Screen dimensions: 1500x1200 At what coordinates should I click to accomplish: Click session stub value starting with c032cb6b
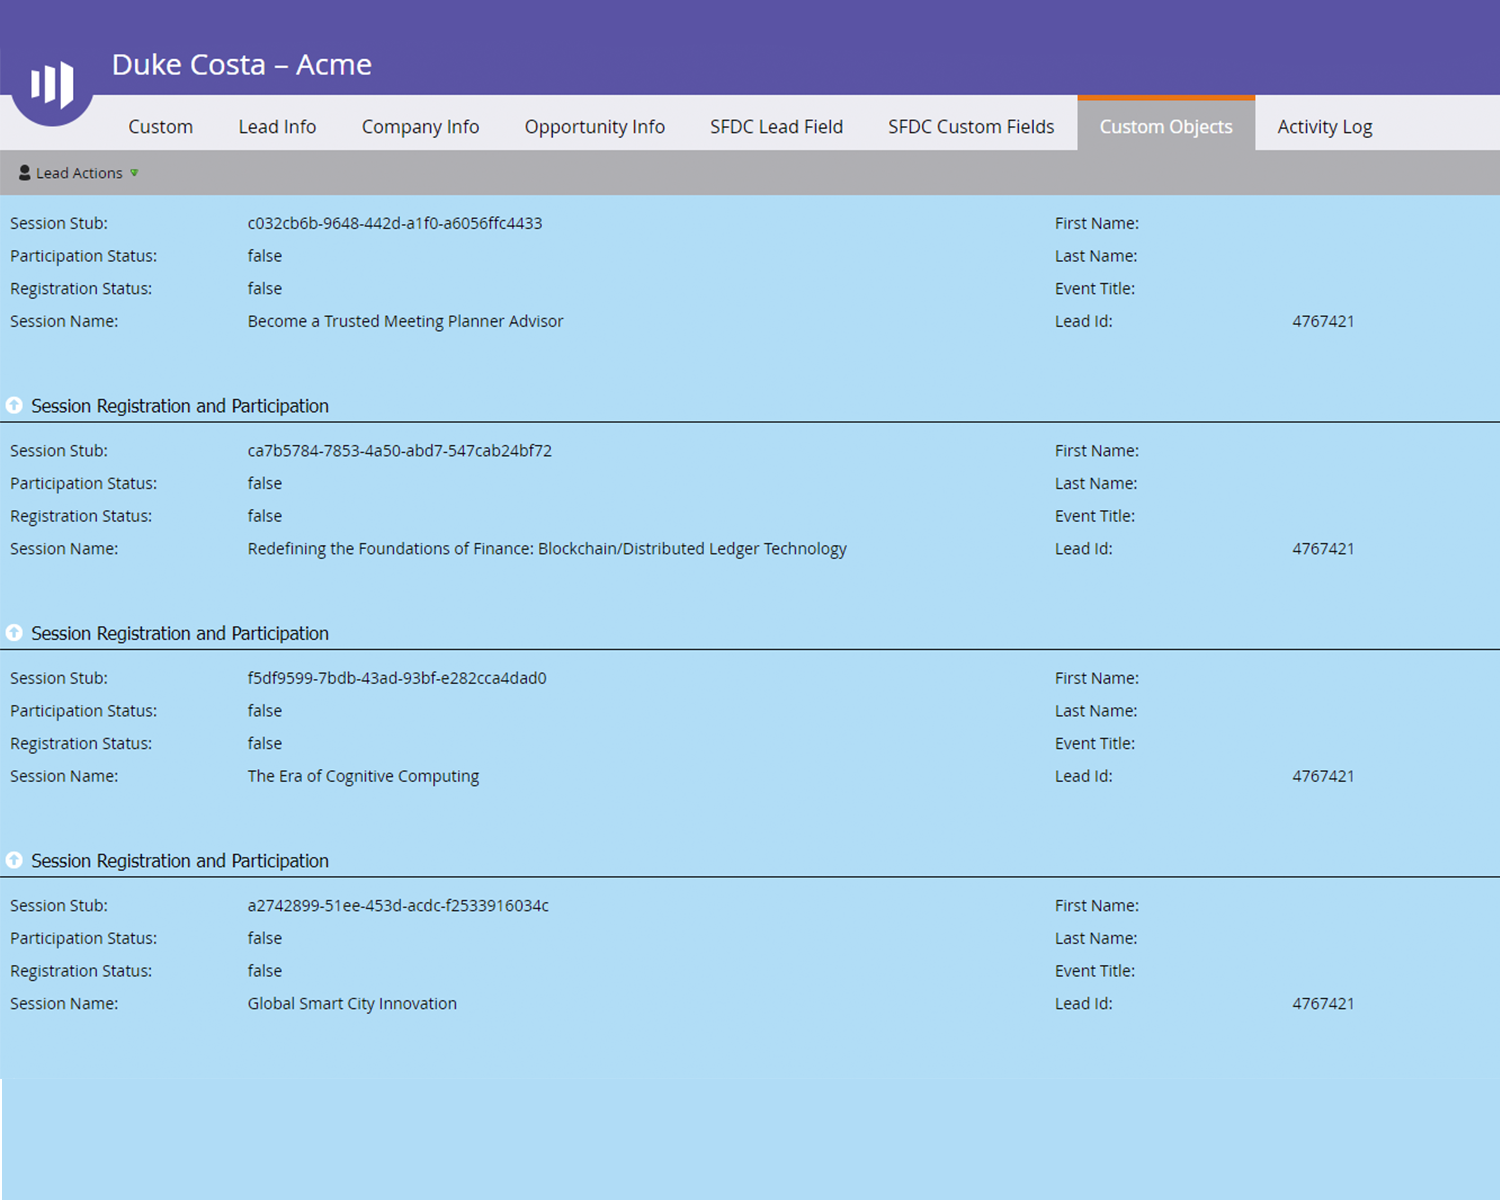pos(395,223)
